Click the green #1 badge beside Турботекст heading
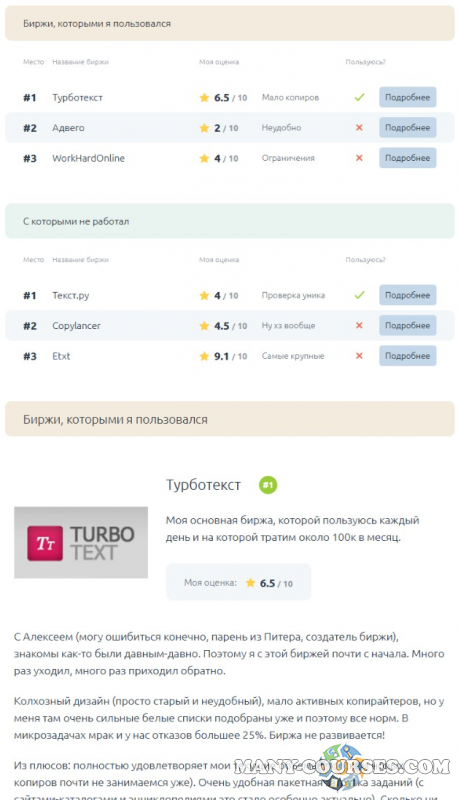Screen dimensions: 458x800 (x=268, y=485)
